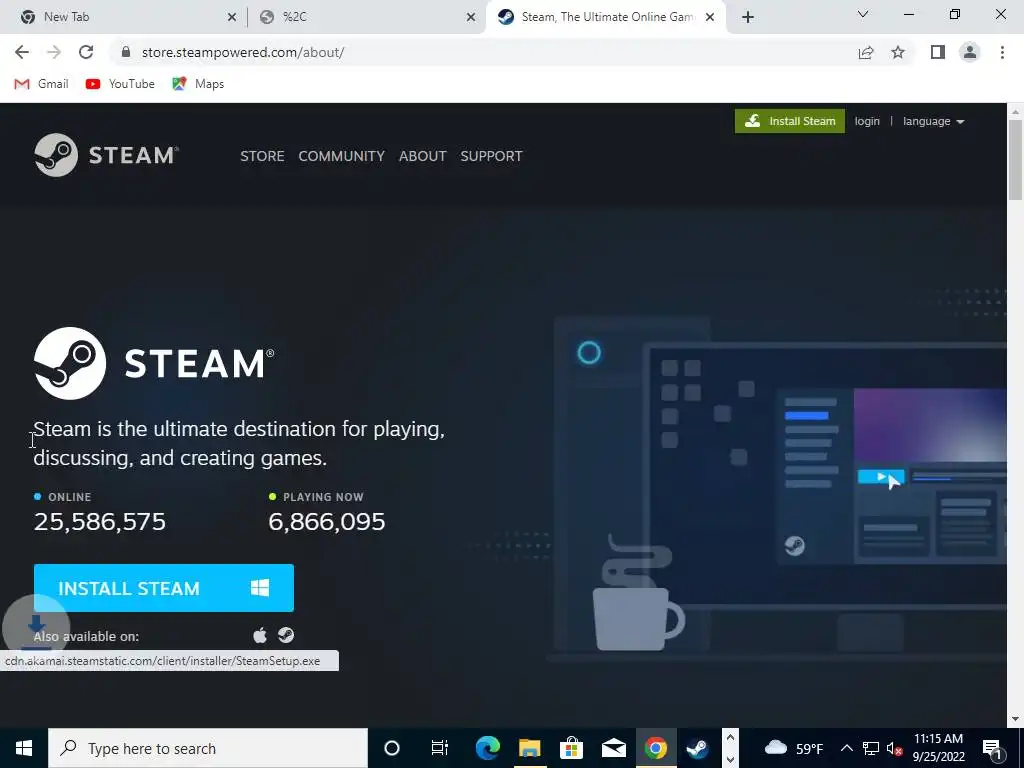
Task: Click the blue INSTALL STEAM button
Action: coord(163,588)
